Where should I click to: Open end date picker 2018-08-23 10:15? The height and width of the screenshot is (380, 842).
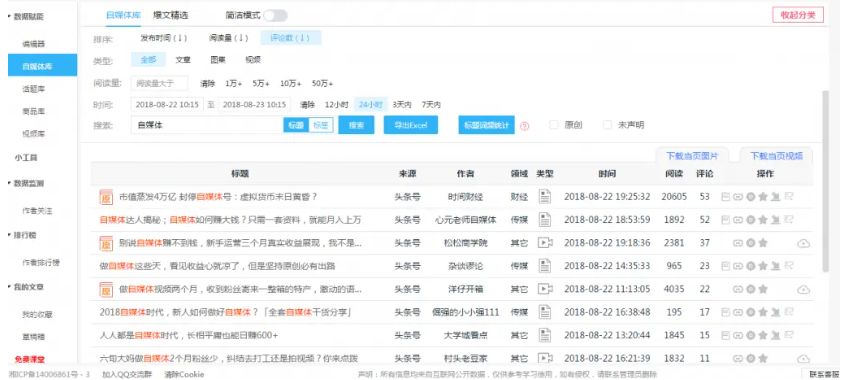click(x=255, y=105)
